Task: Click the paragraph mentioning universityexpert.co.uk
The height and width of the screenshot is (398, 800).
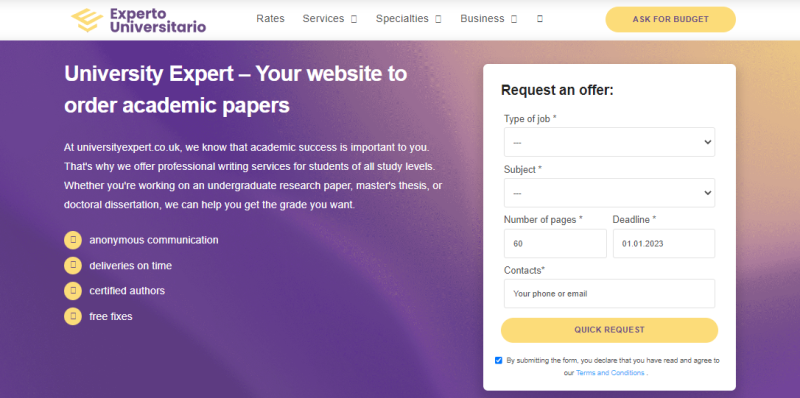Action: tap(253, 176)
